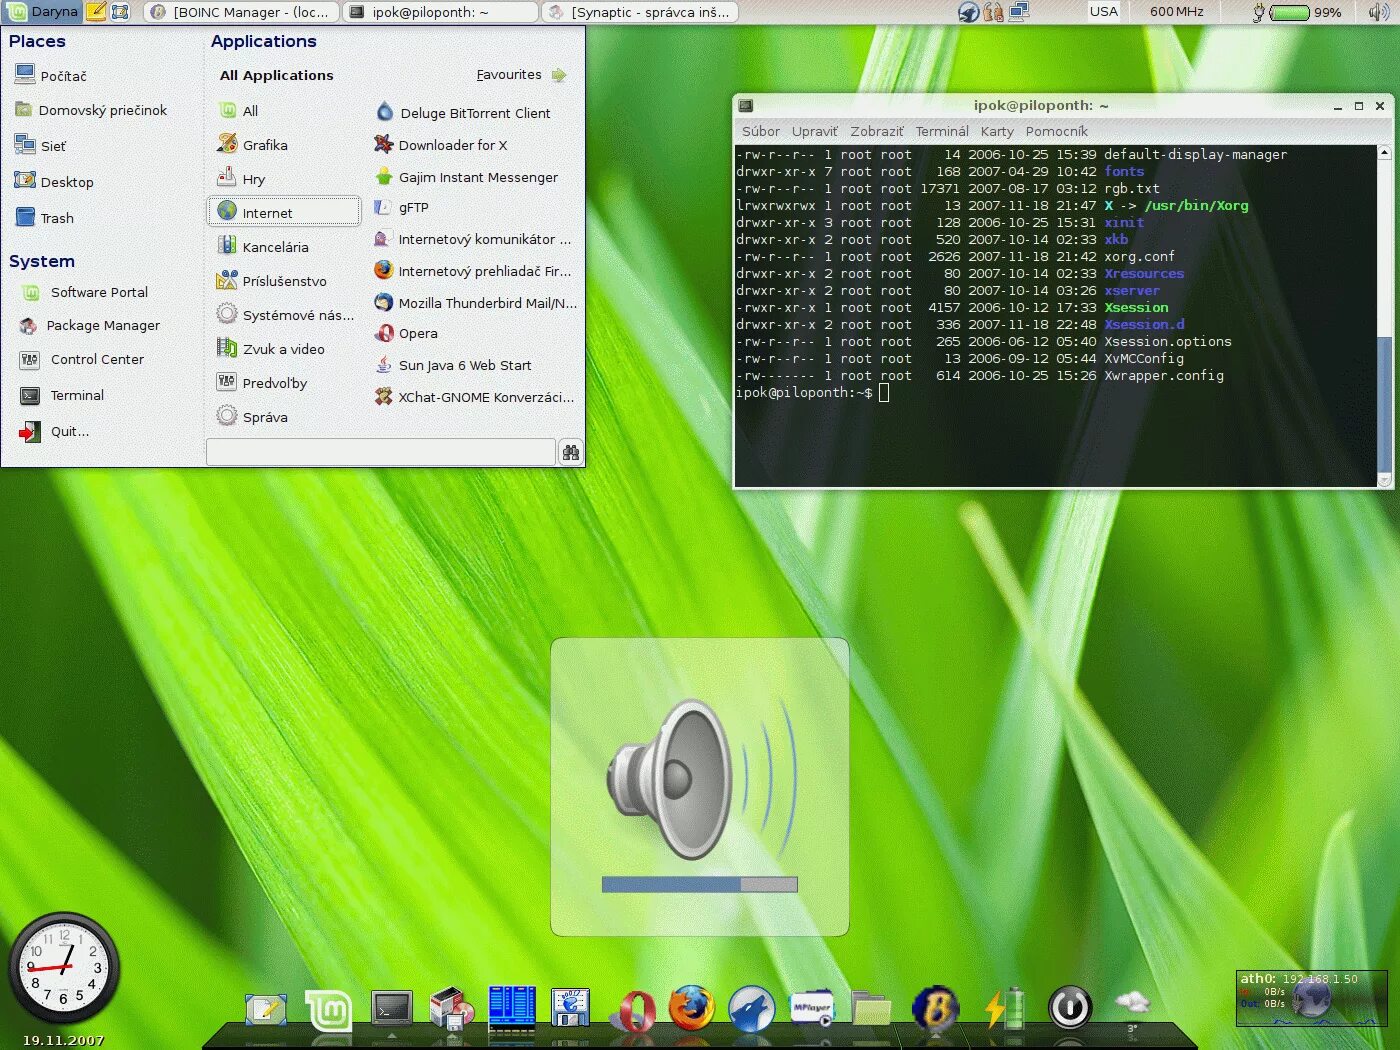Screen dimensions: 1400x1050
Task: Open Internetový komunikátor entry
Action: tap(472, 239)
